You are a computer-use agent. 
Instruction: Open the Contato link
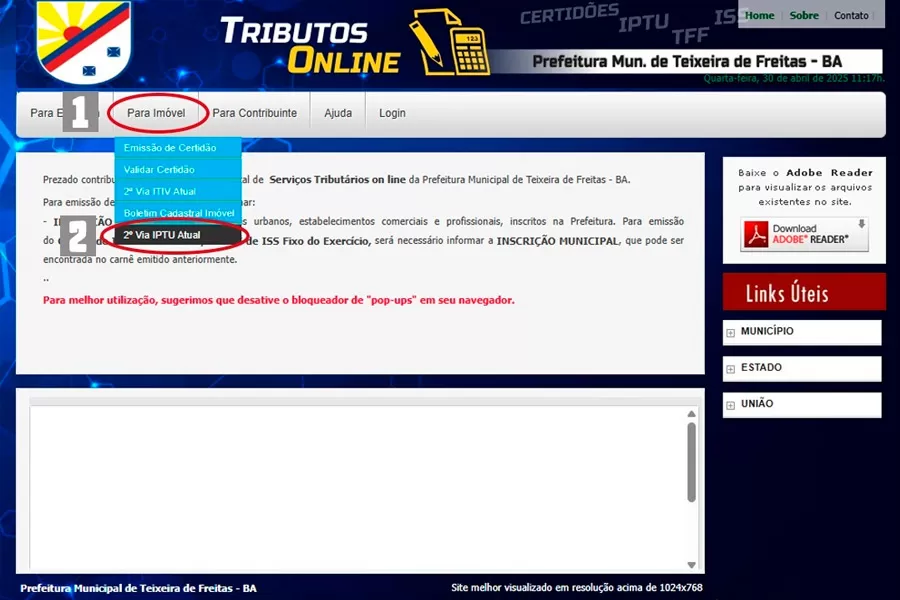(851, 16)
